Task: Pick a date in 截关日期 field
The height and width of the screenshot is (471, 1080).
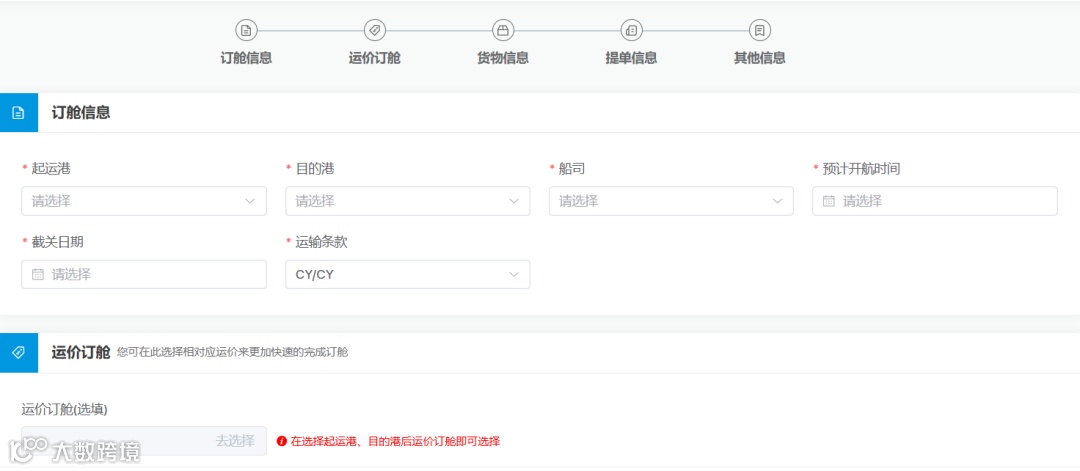Action: [x=144, y=274]
